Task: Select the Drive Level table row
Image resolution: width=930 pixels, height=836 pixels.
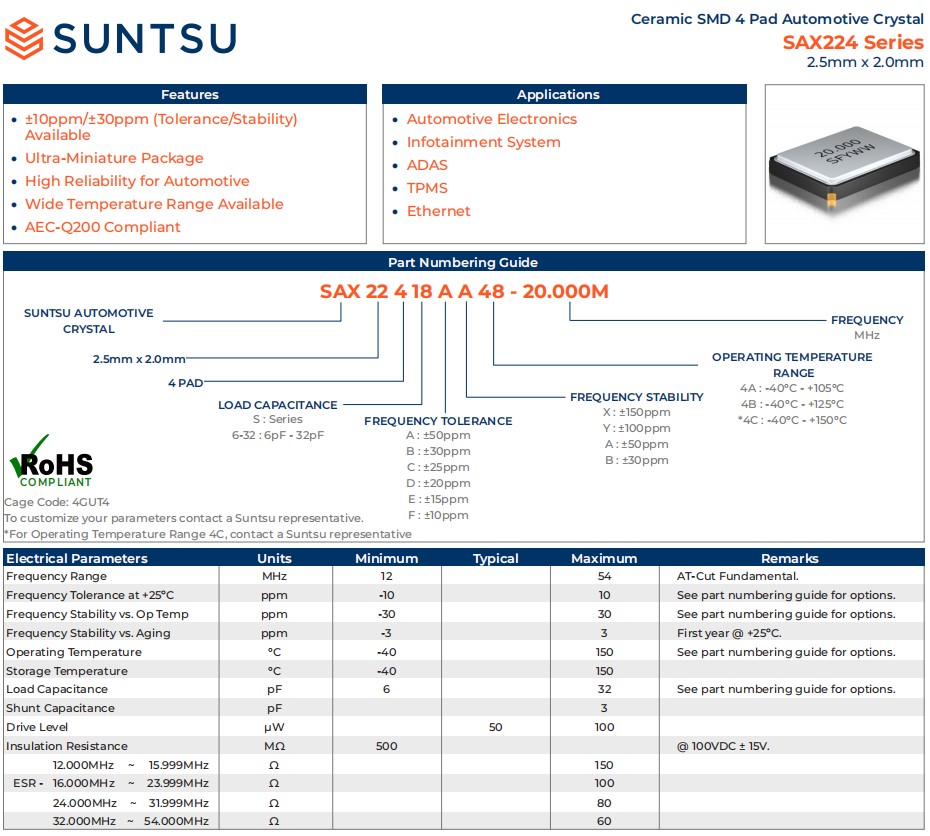Action: tap(464, 727)
